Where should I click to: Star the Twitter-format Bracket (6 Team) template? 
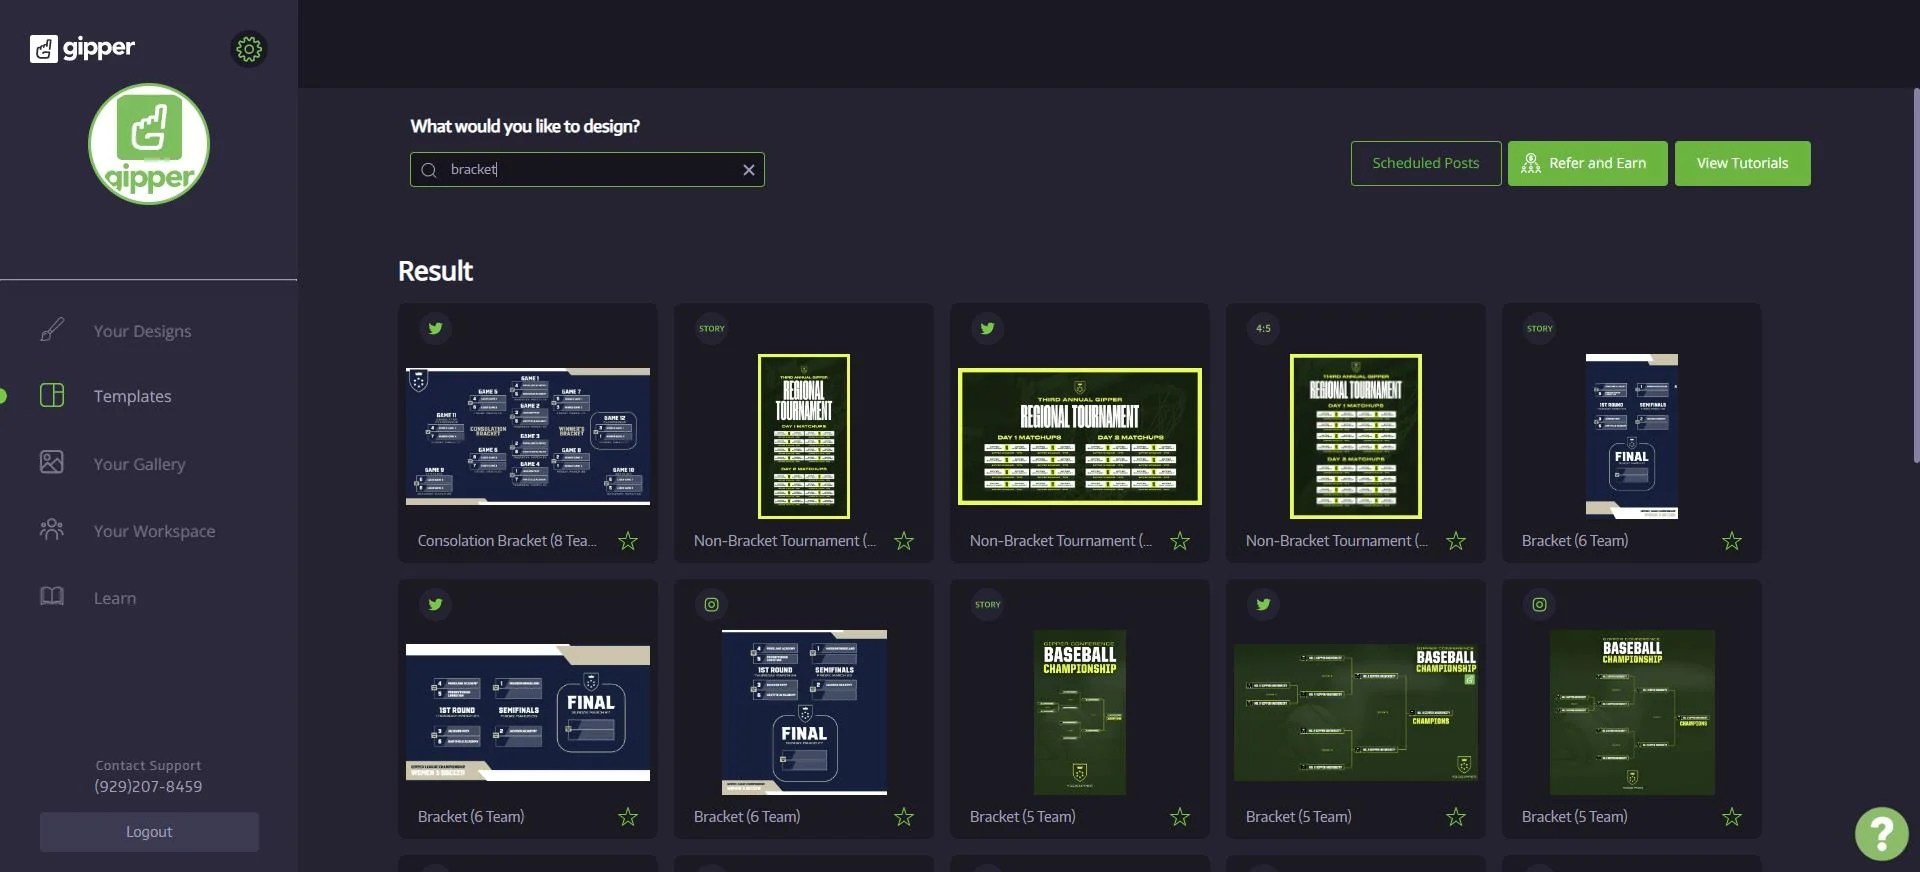628,817
